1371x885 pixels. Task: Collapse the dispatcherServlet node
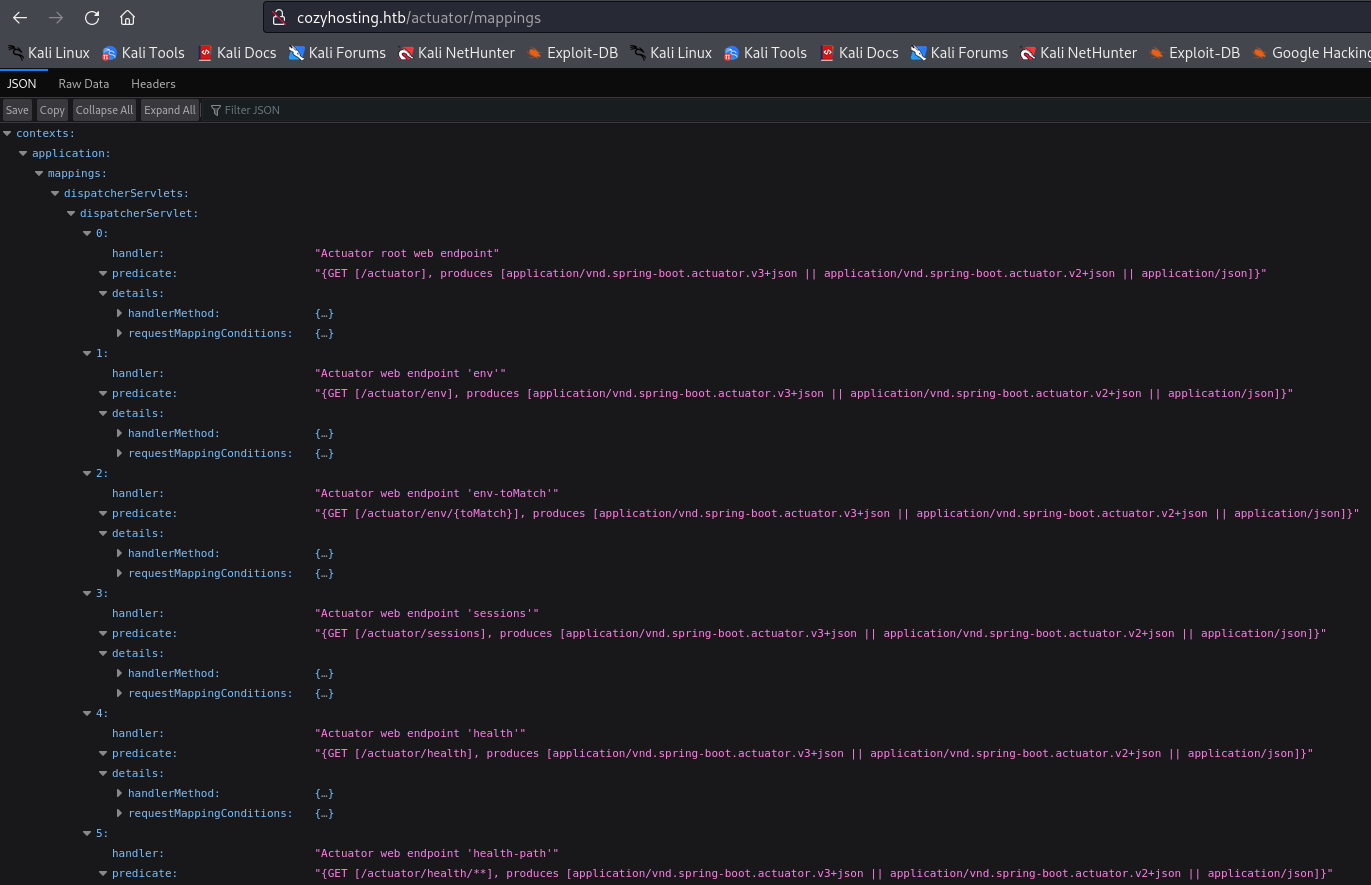pyautogui.click(x=72, y=213)
